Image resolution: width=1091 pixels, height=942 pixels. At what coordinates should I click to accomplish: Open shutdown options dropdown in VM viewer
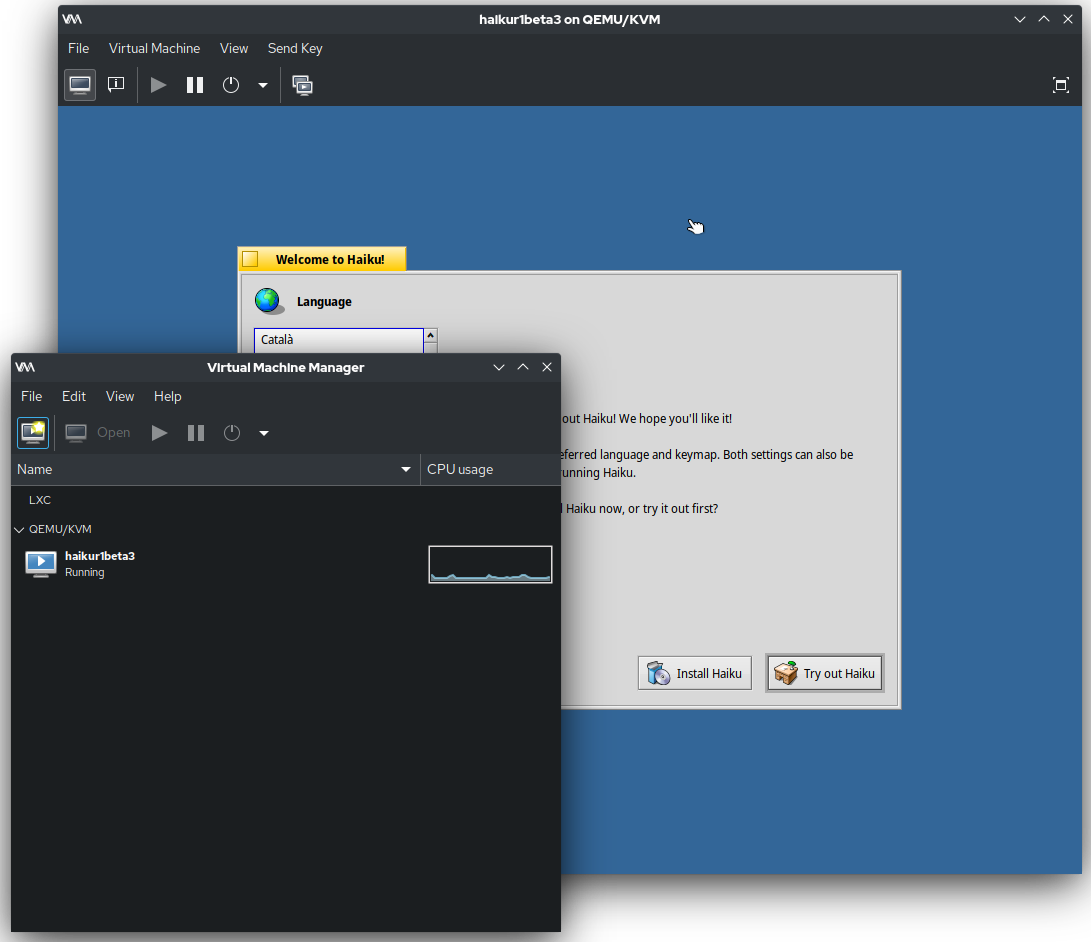(x=263, y=85)
